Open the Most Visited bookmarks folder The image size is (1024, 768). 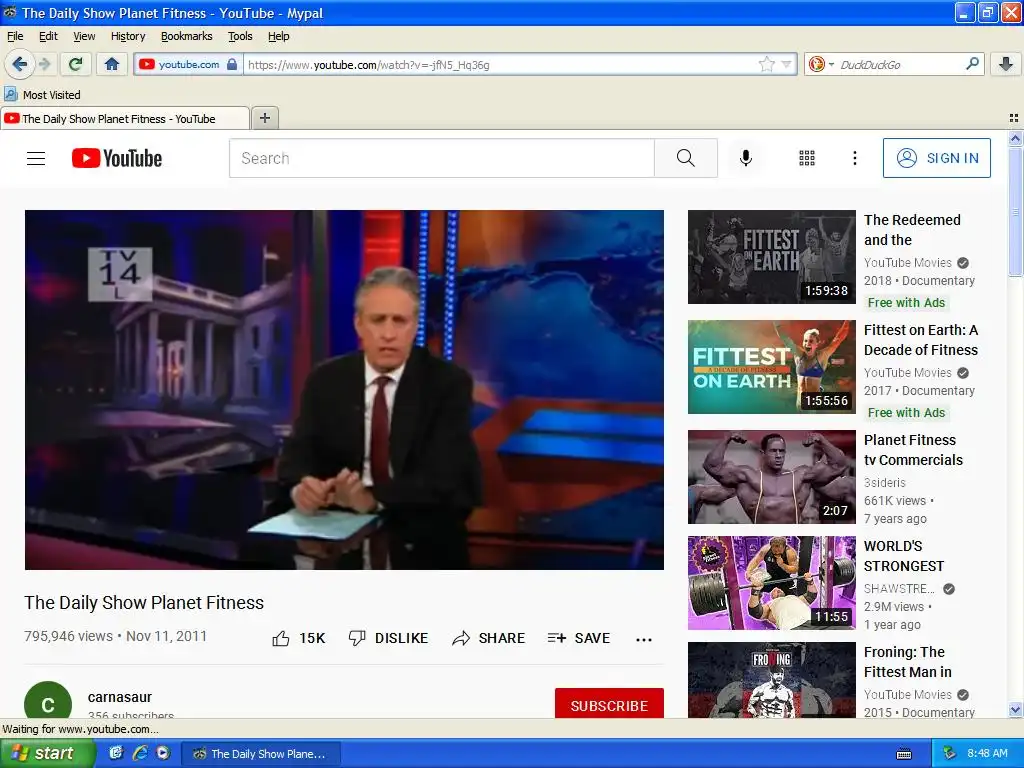[x=43, y=95]
